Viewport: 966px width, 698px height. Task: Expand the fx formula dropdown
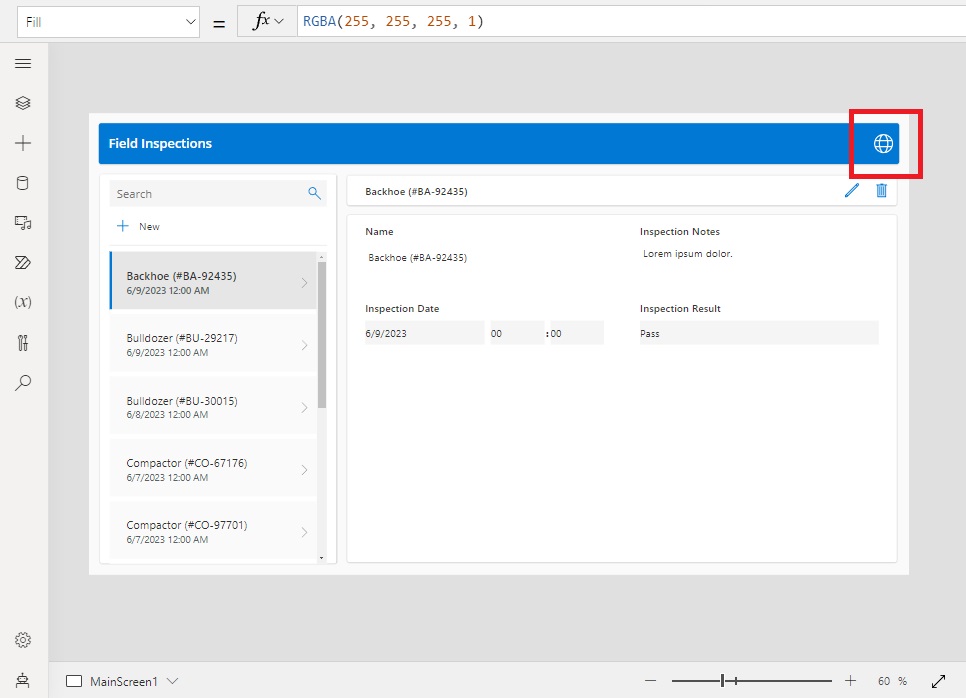(x=267, y=22)
